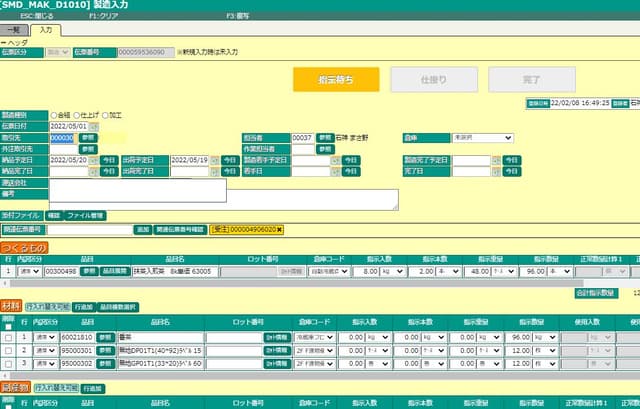Click 参照 button beside item 95000301
The width and height of the screenshot is (640, 409).
click(x=105, y=351)
